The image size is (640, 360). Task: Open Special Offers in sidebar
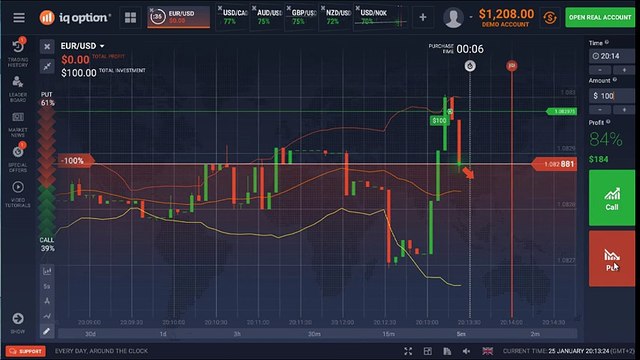pyautogui.click(x=18, y=158)
